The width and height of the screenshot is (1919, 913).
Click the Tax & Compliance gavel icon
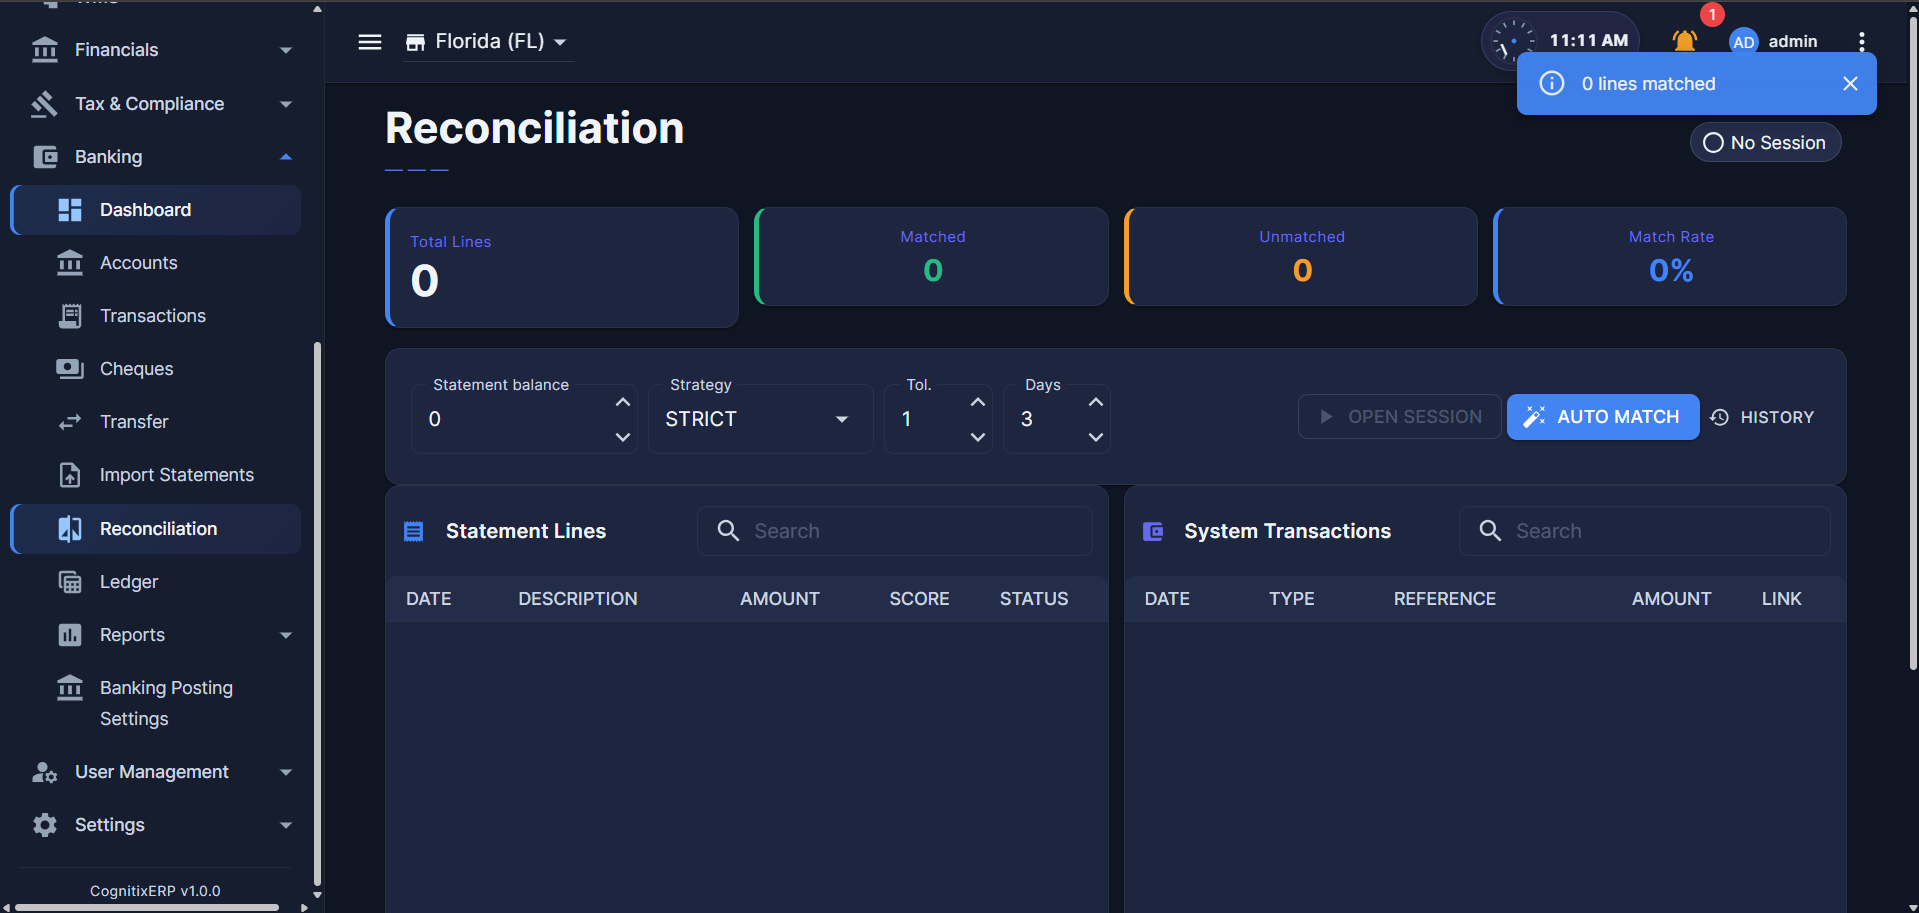[45, 104]
